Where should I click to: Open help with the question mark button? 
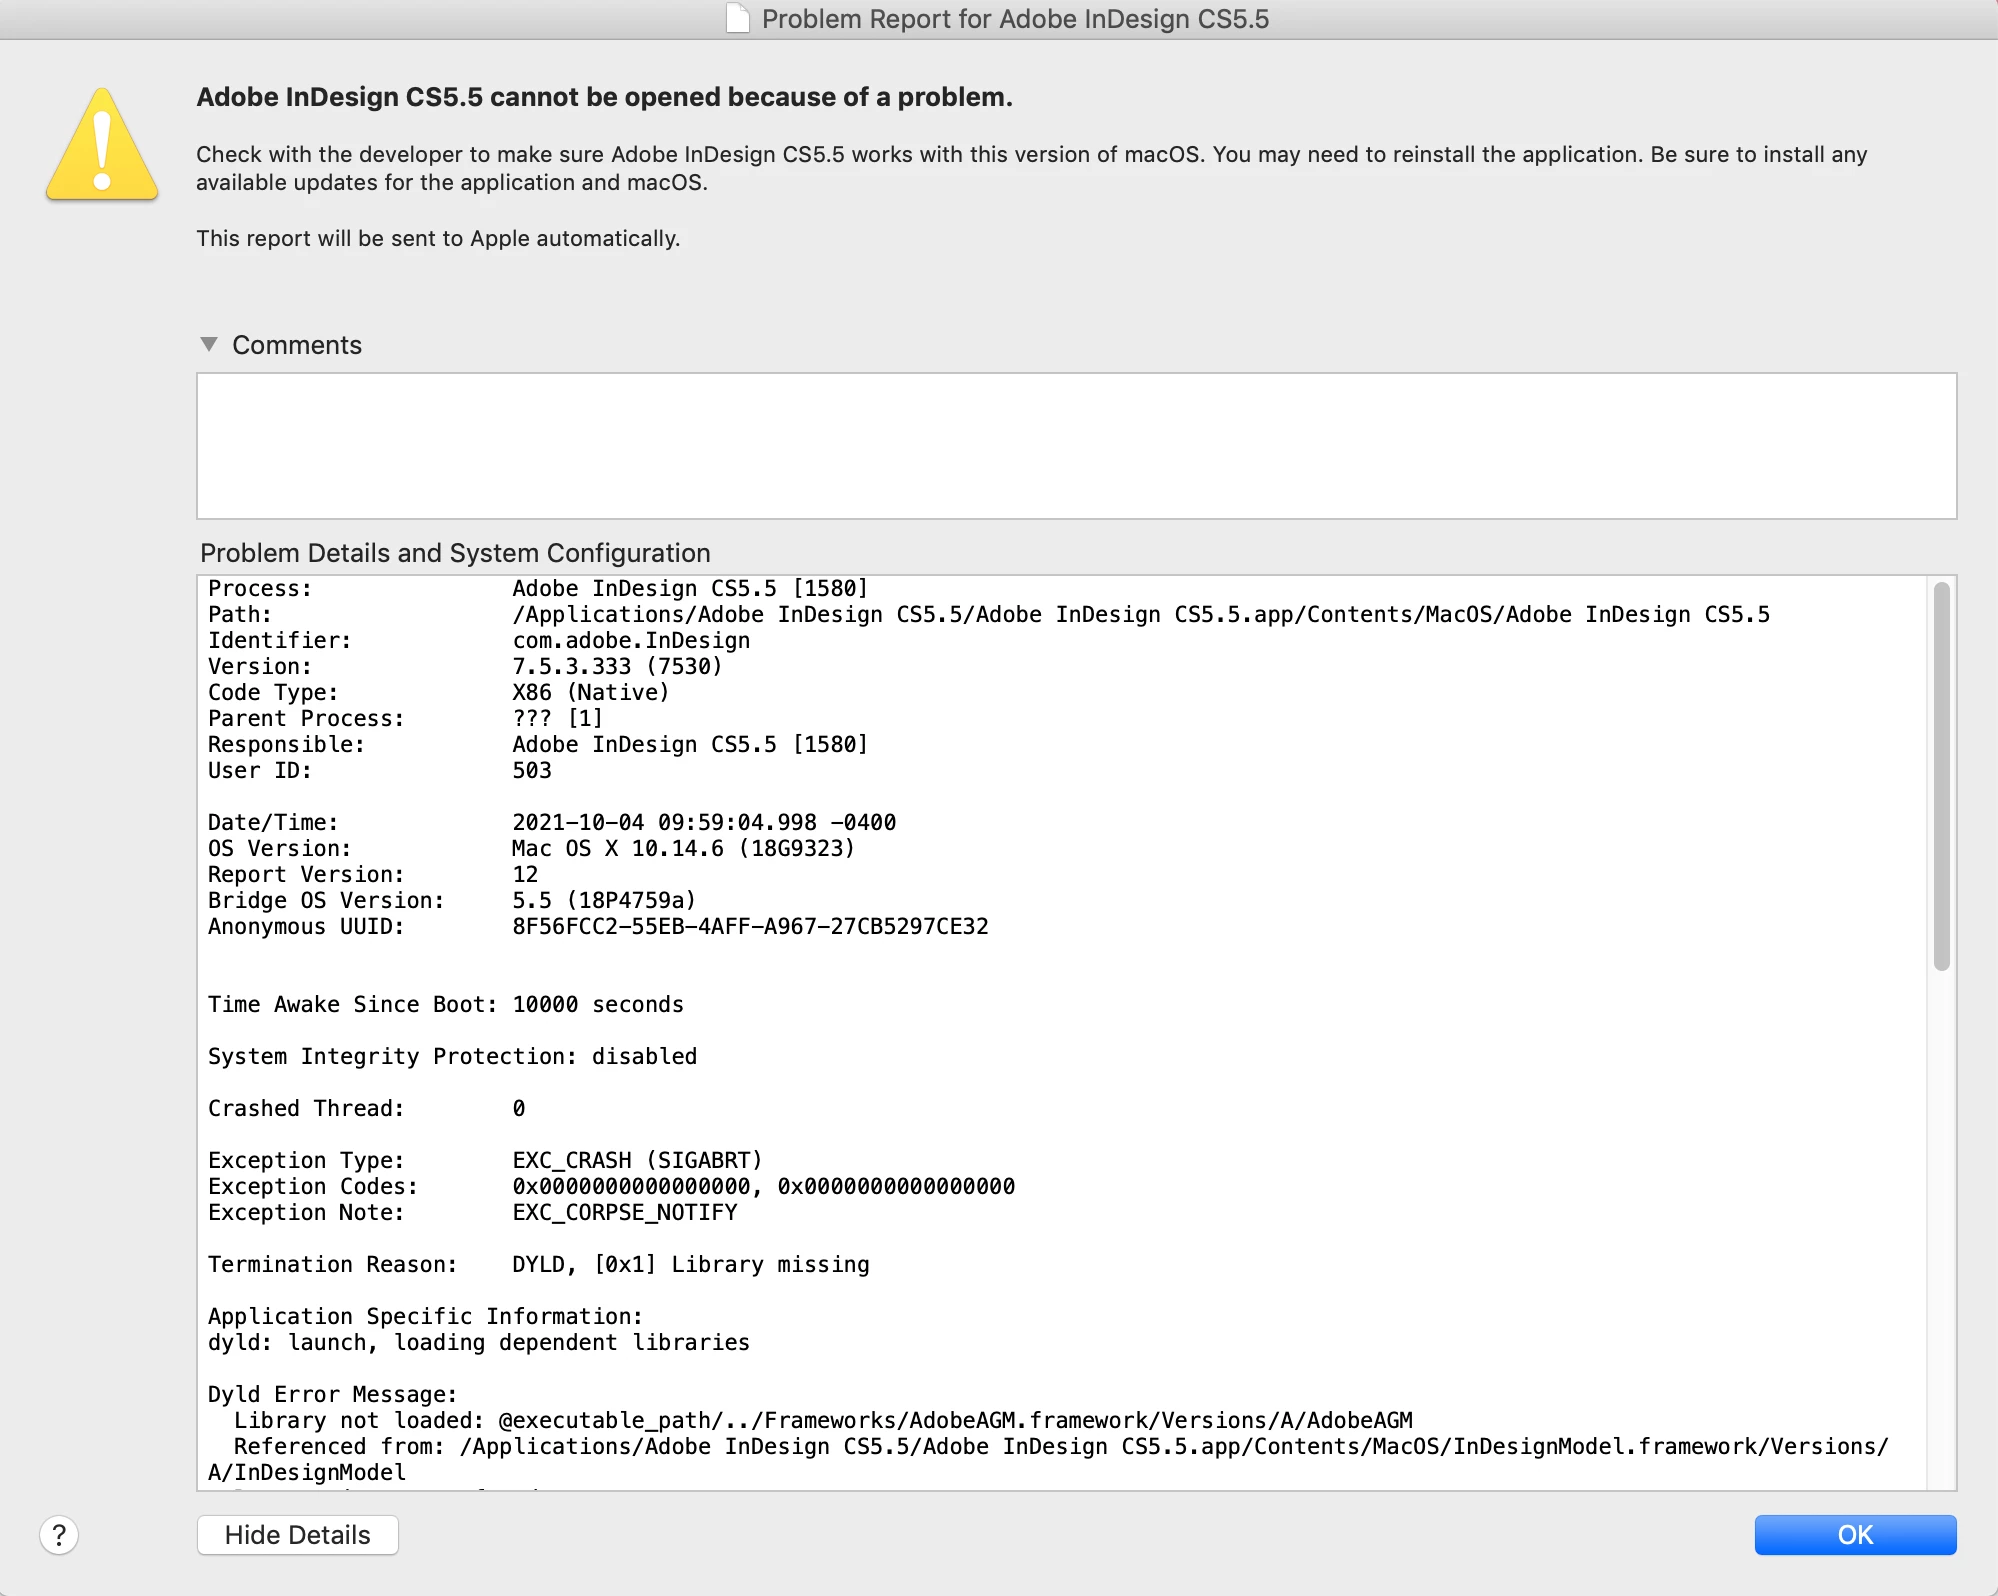click(x=59, y=1535)
